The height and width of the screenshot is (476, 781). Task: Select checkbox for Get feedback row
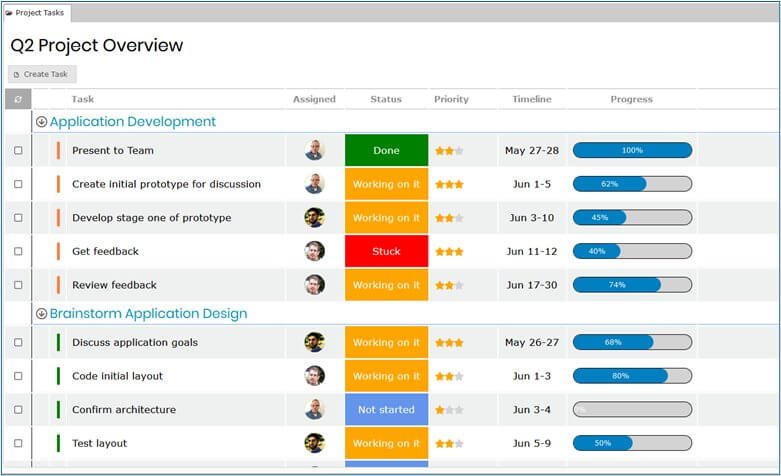(x=18, y=252)
